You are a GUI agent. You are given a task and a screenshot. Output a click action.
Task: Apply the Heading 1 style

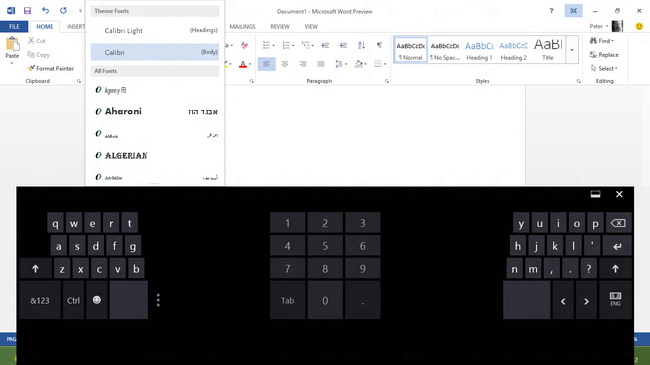[479, 50]
